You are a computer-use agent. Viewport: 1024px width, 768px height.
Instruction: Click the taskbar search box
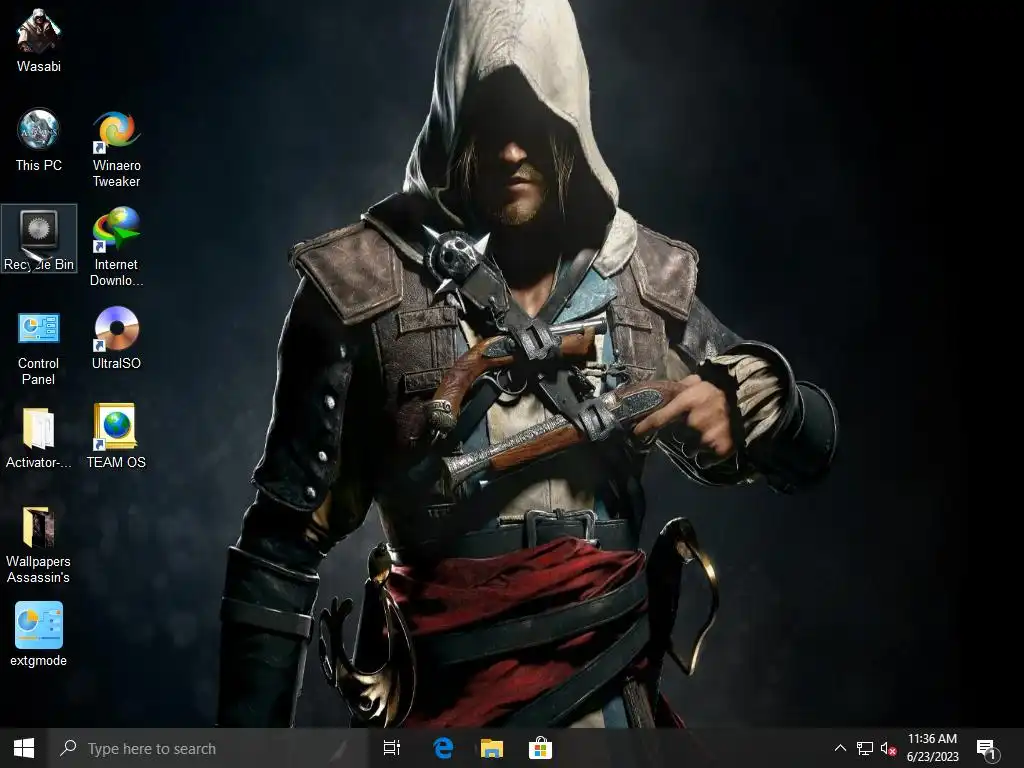pyautogui.click(x=209, y=748)
